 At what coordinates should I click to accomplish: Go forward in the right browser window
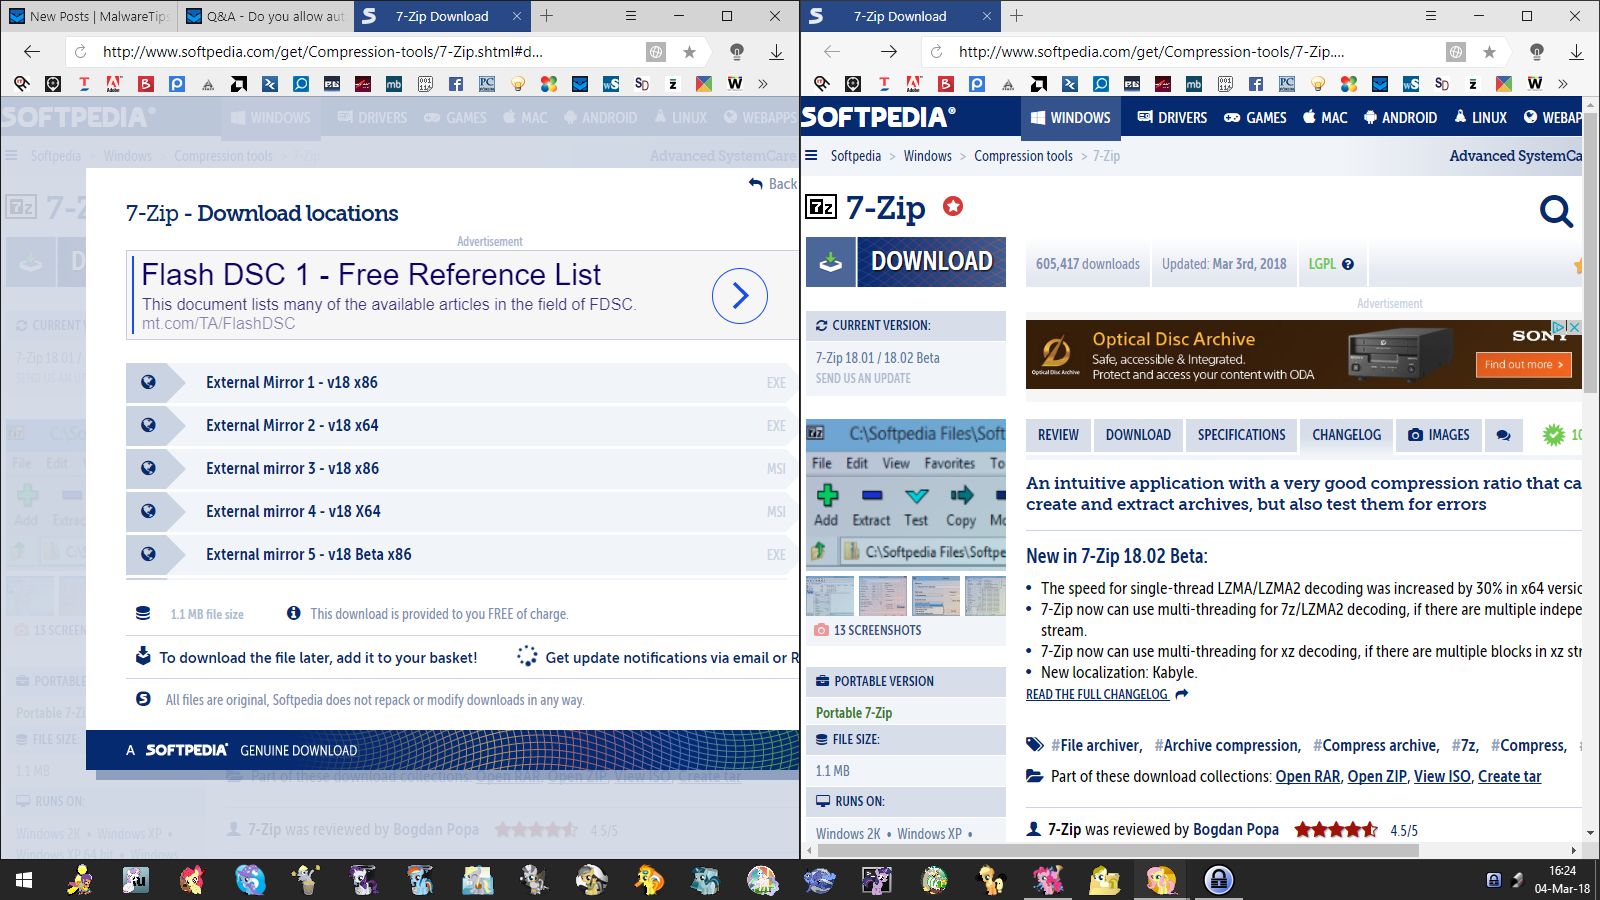[x=889, y=52]
